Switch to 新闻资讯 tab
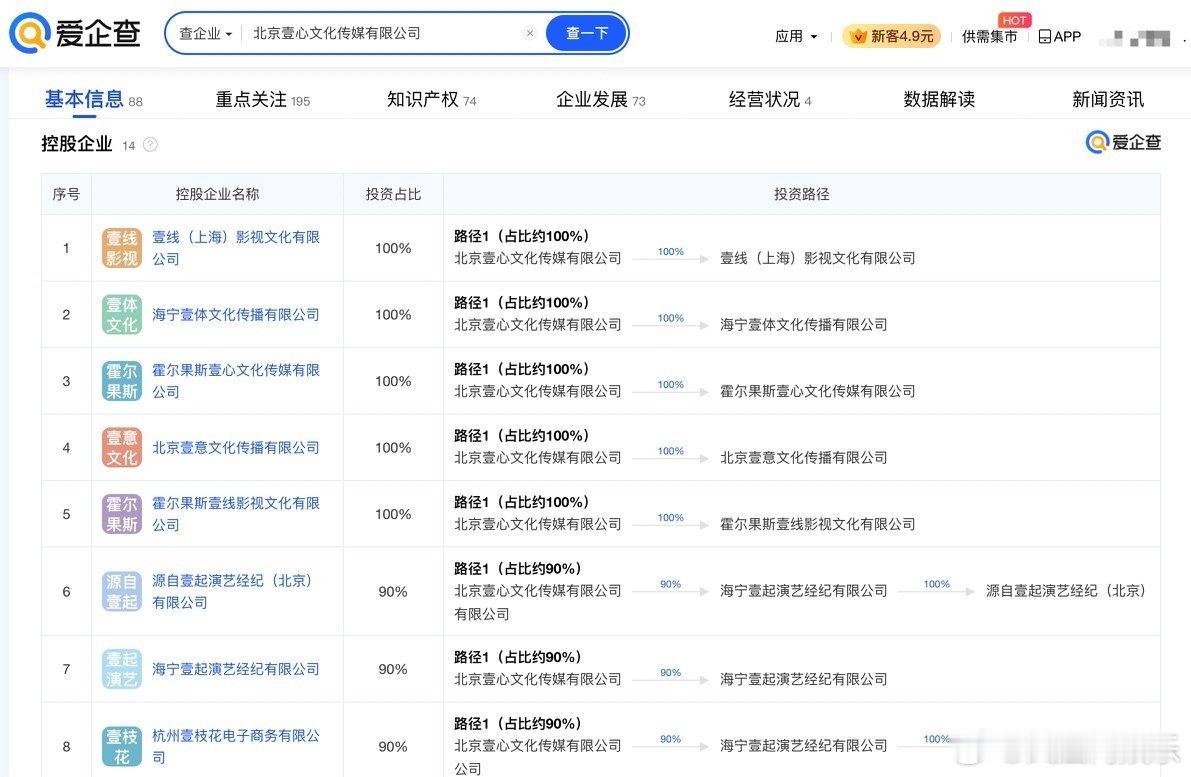The height and width of the screenshot is (777, 1191). pyautogui.click(x=1107, y=99)
